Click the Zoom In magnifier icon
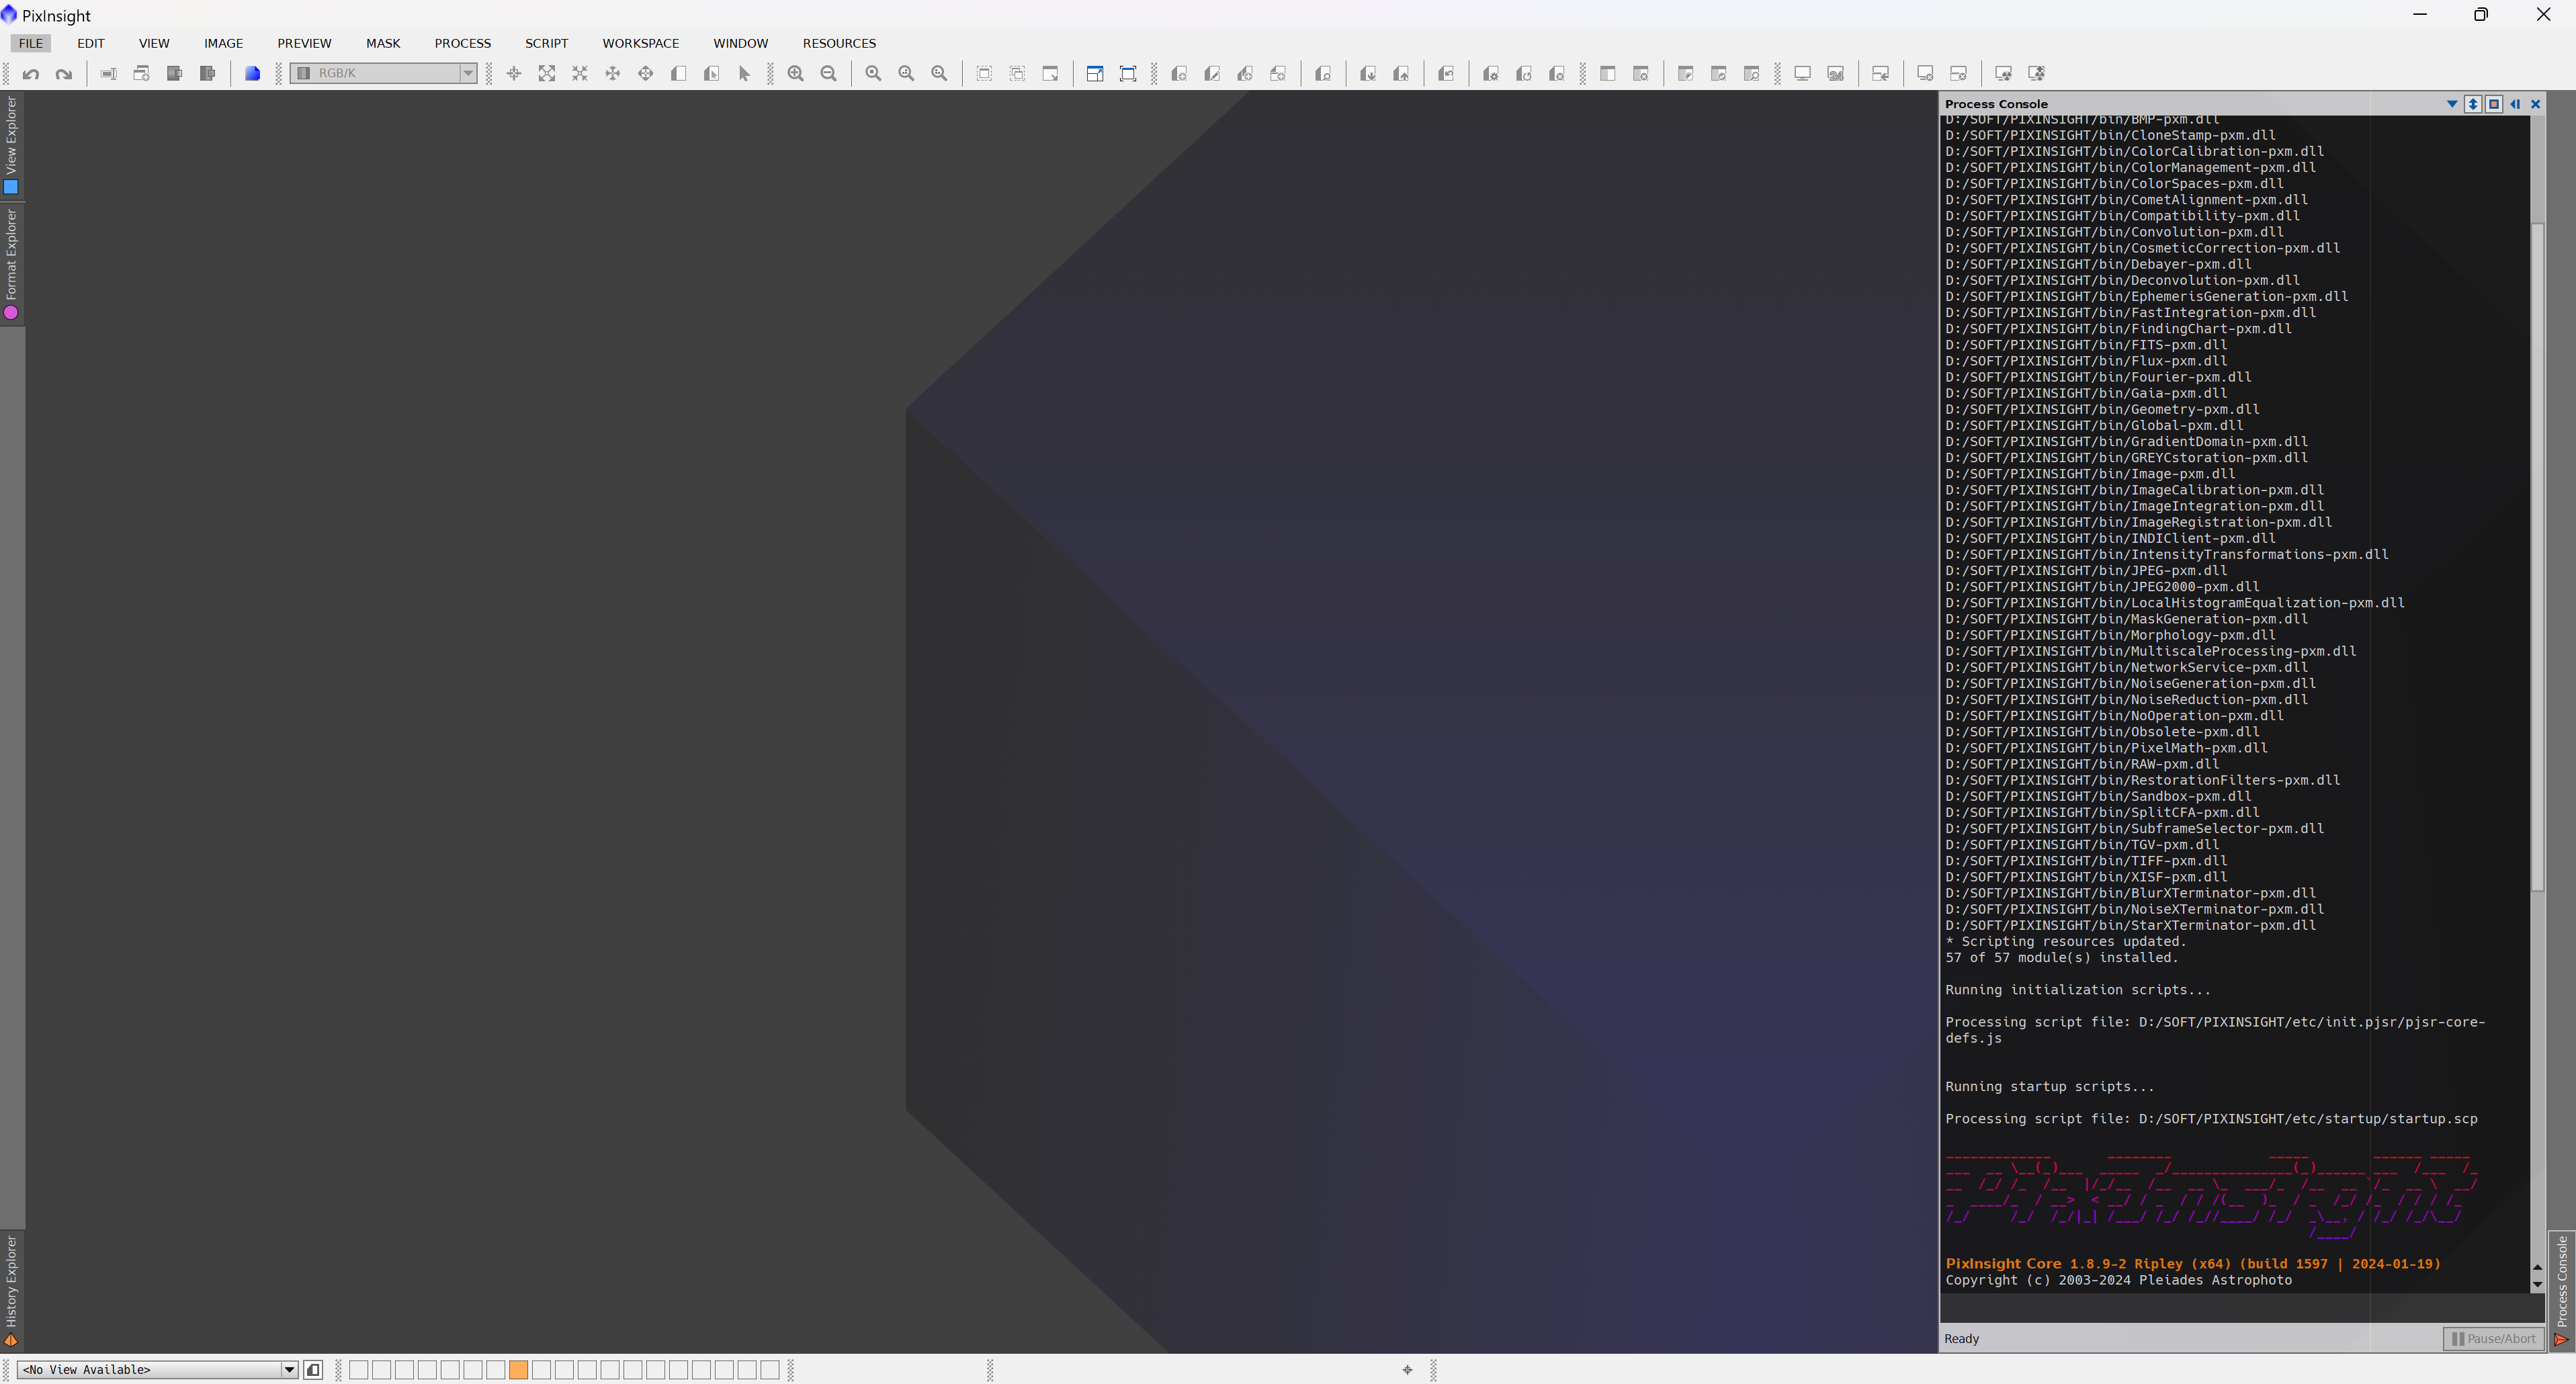The height and width of the screenshot is (1384, 2576). point(796,74)
